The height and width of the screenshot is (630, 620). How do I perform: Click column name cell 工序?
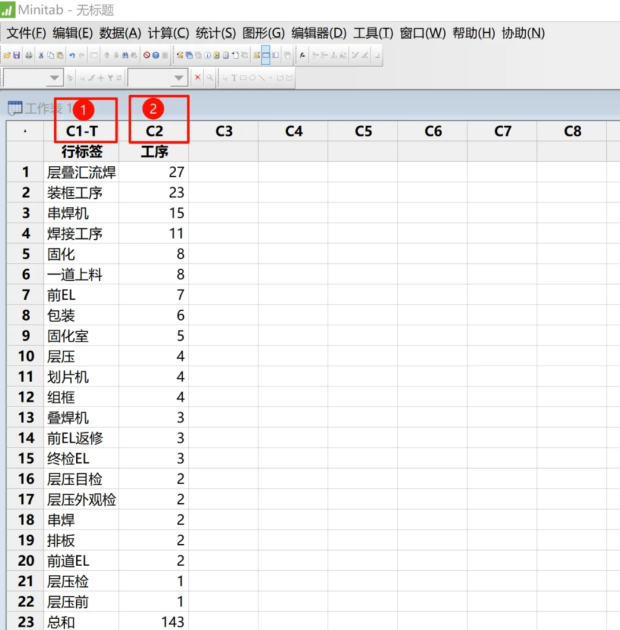tap(154, 151)
